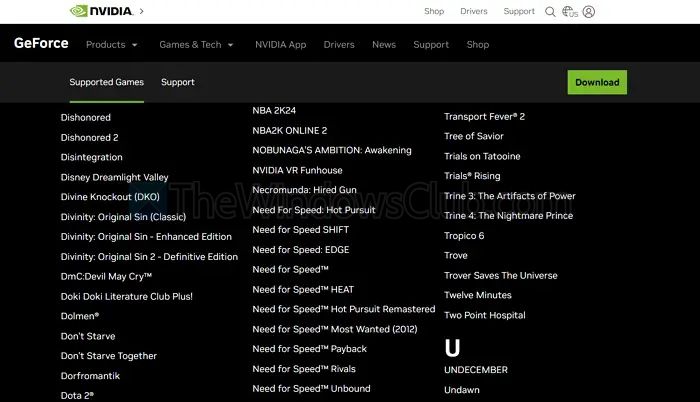
Task: Select Tropico 6
Action: coord(464,236)
